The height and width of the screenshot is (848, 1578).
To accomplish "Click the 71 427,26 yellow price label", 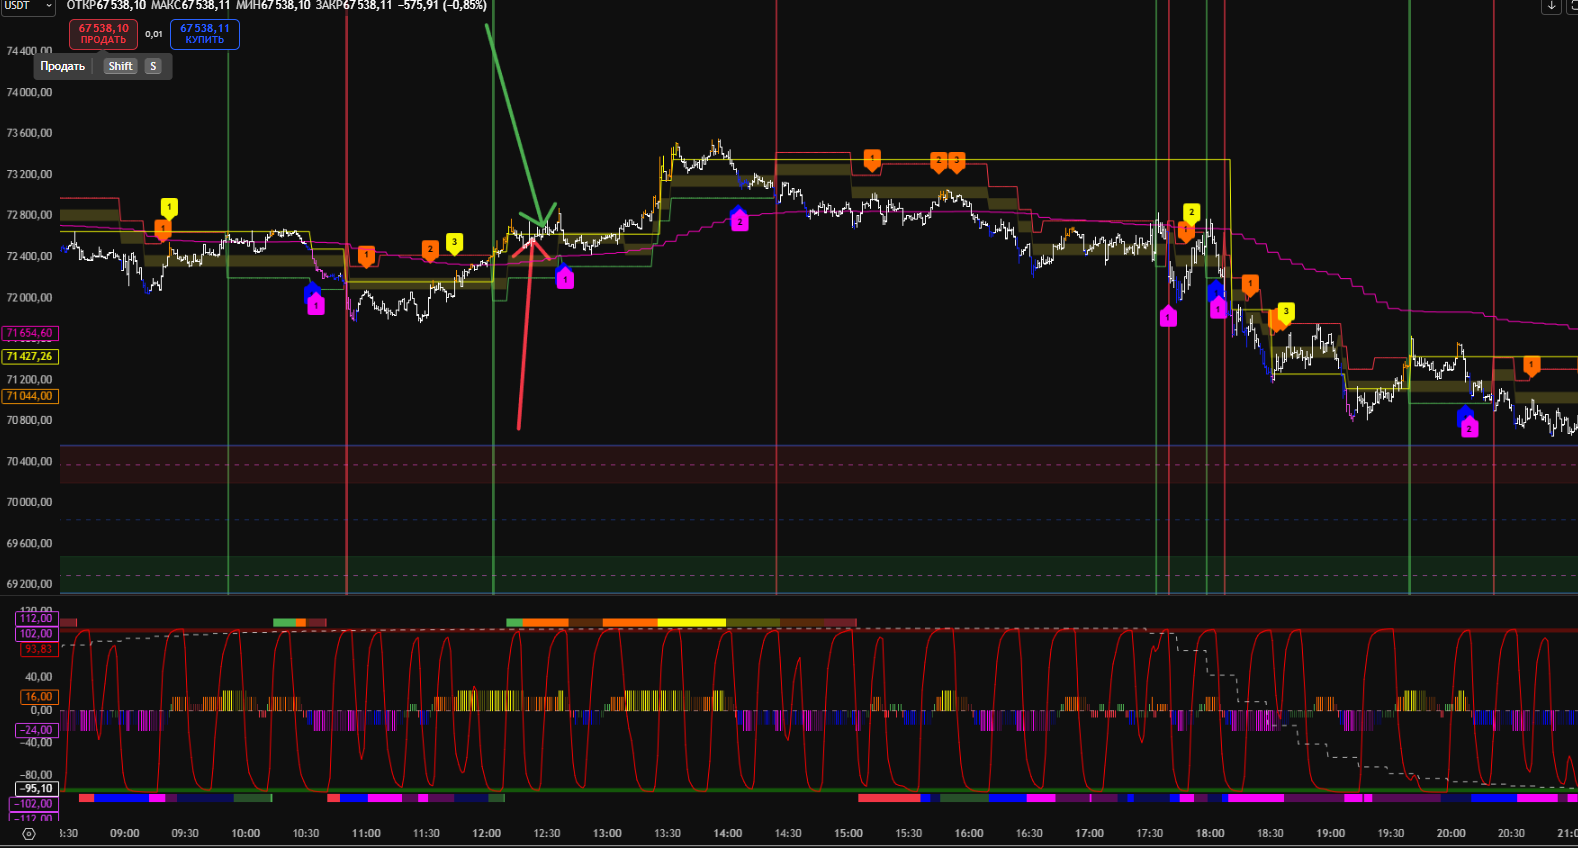I will (x=30, y=356).
